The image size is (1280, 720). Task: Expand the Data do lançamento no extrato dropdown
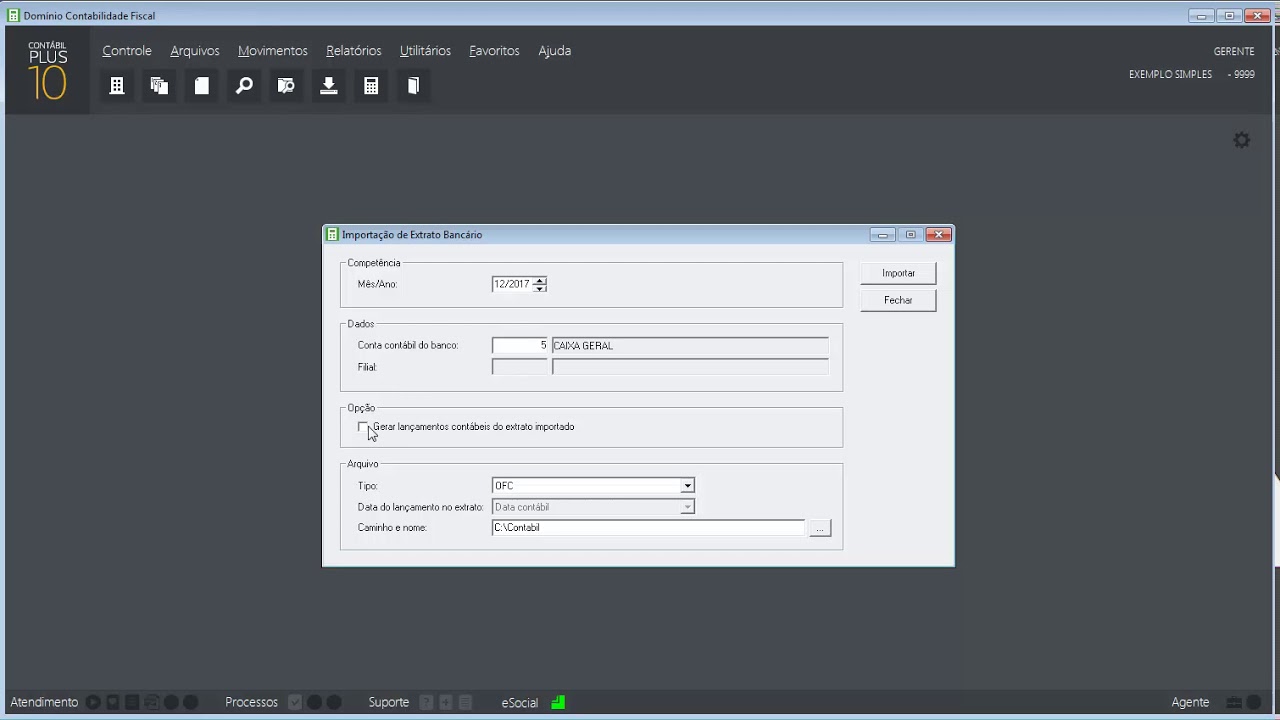pyautogui.click(x=687, y=507)
